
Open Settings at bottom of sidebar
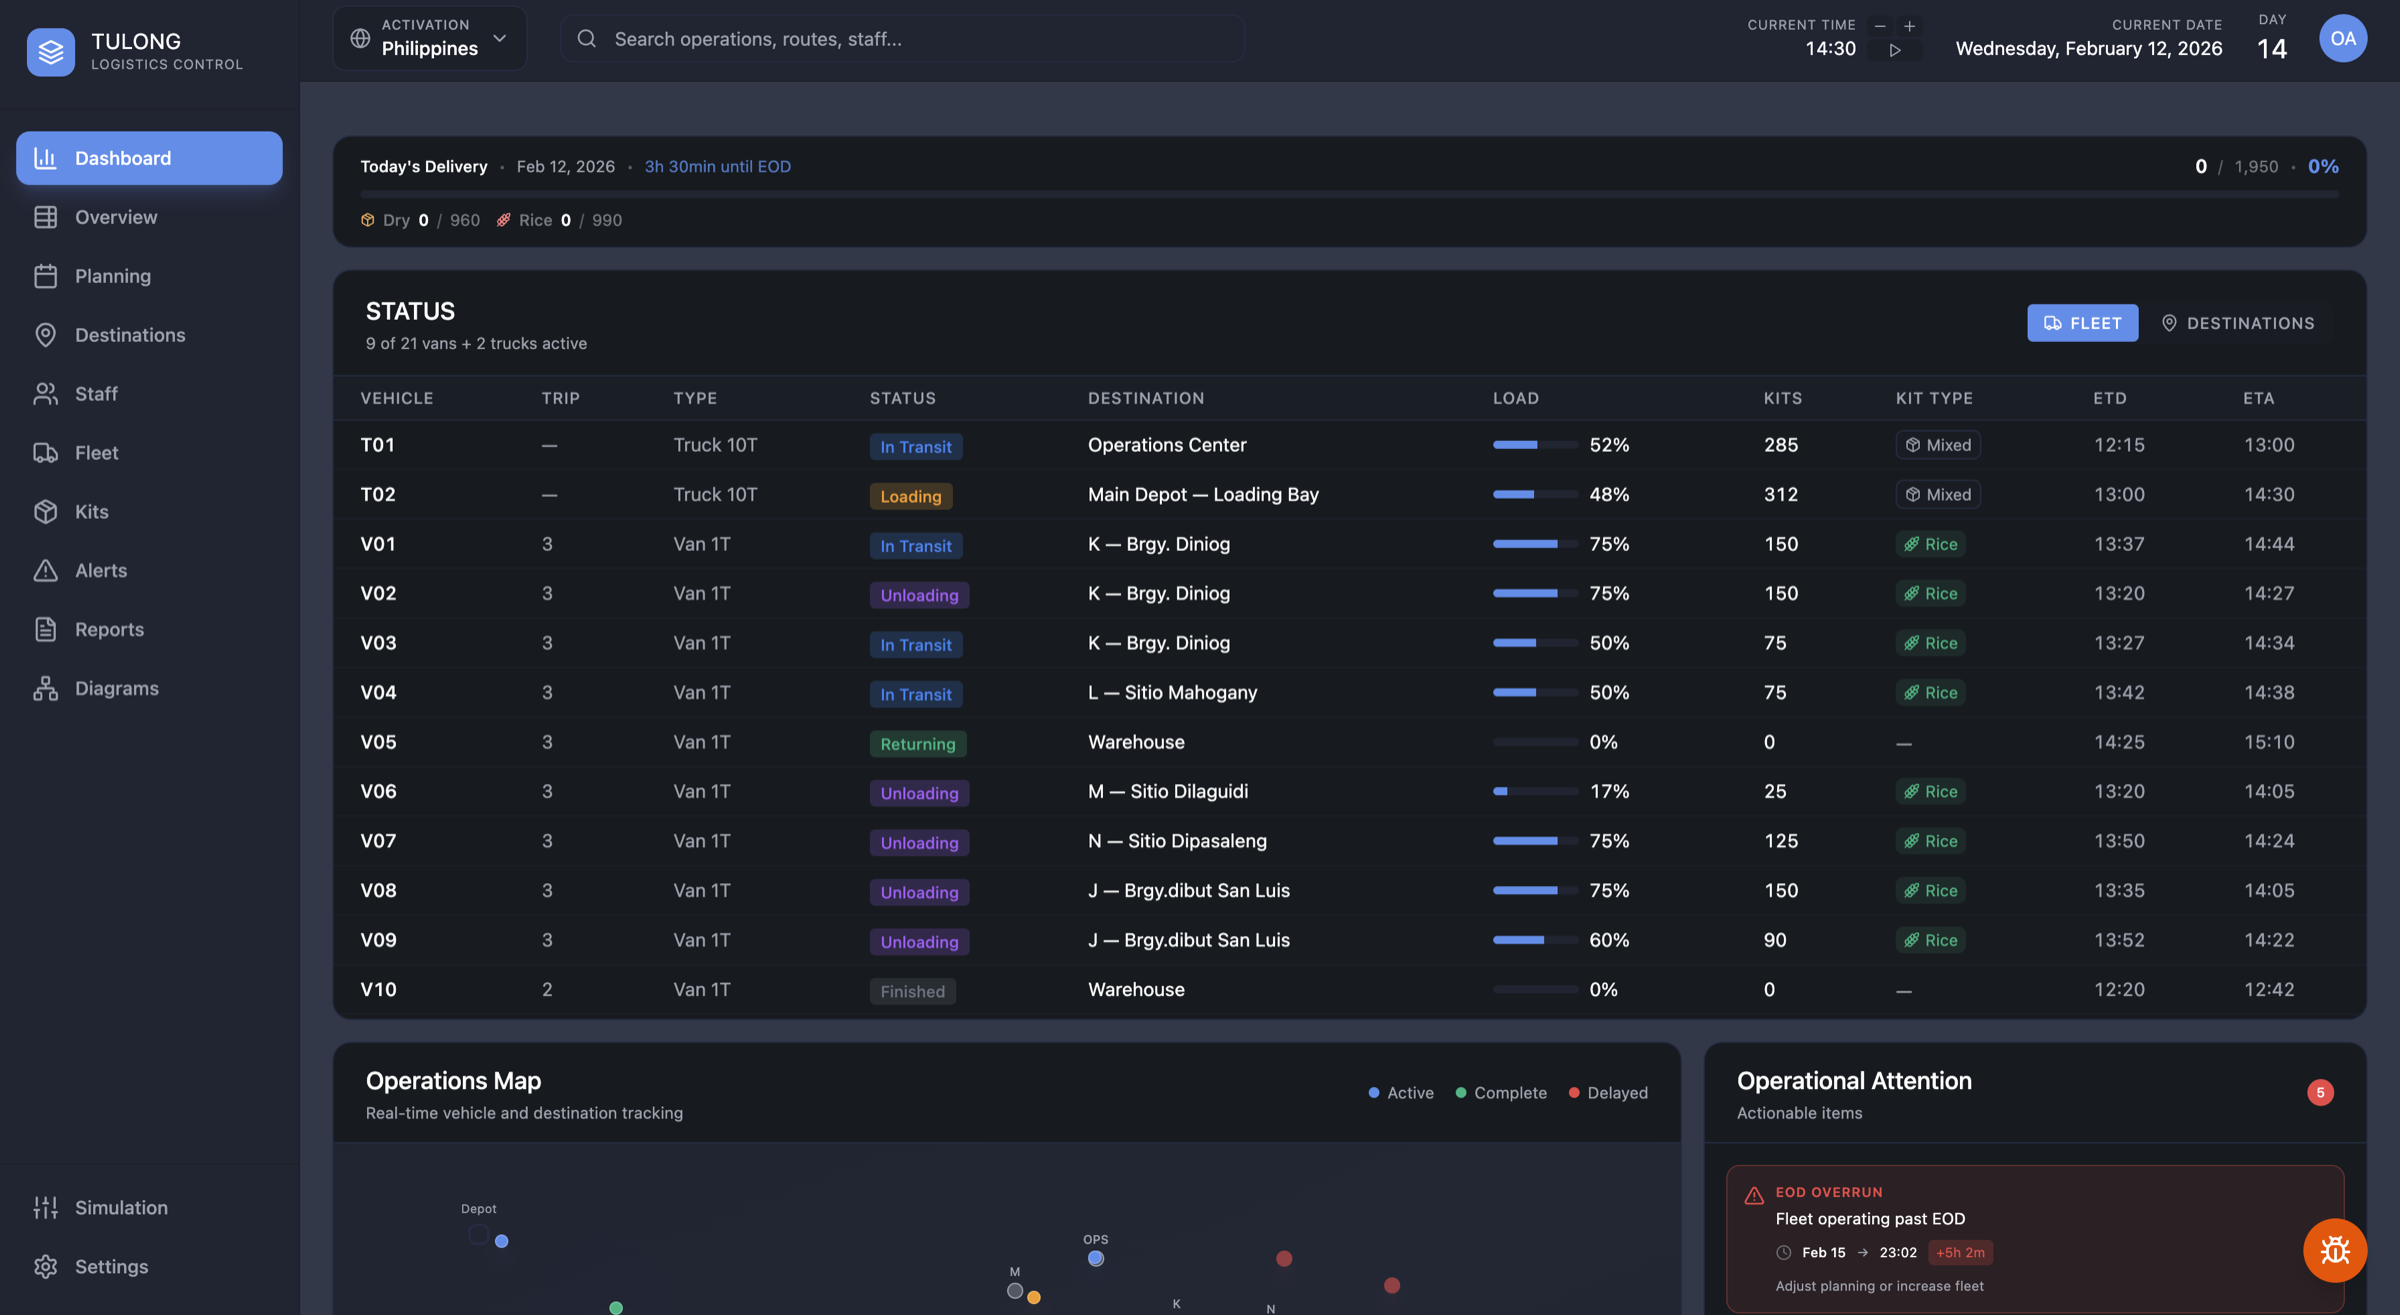click(112, 1266)
